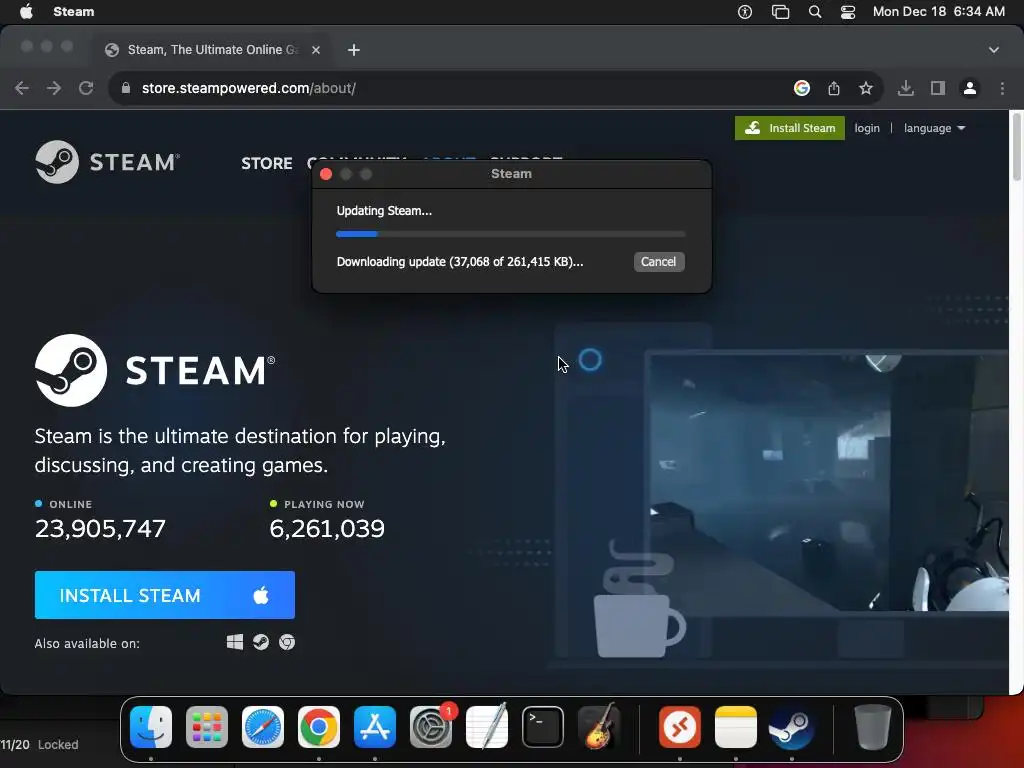Click the Google icon in the address bar

click(x=802, y=88)
